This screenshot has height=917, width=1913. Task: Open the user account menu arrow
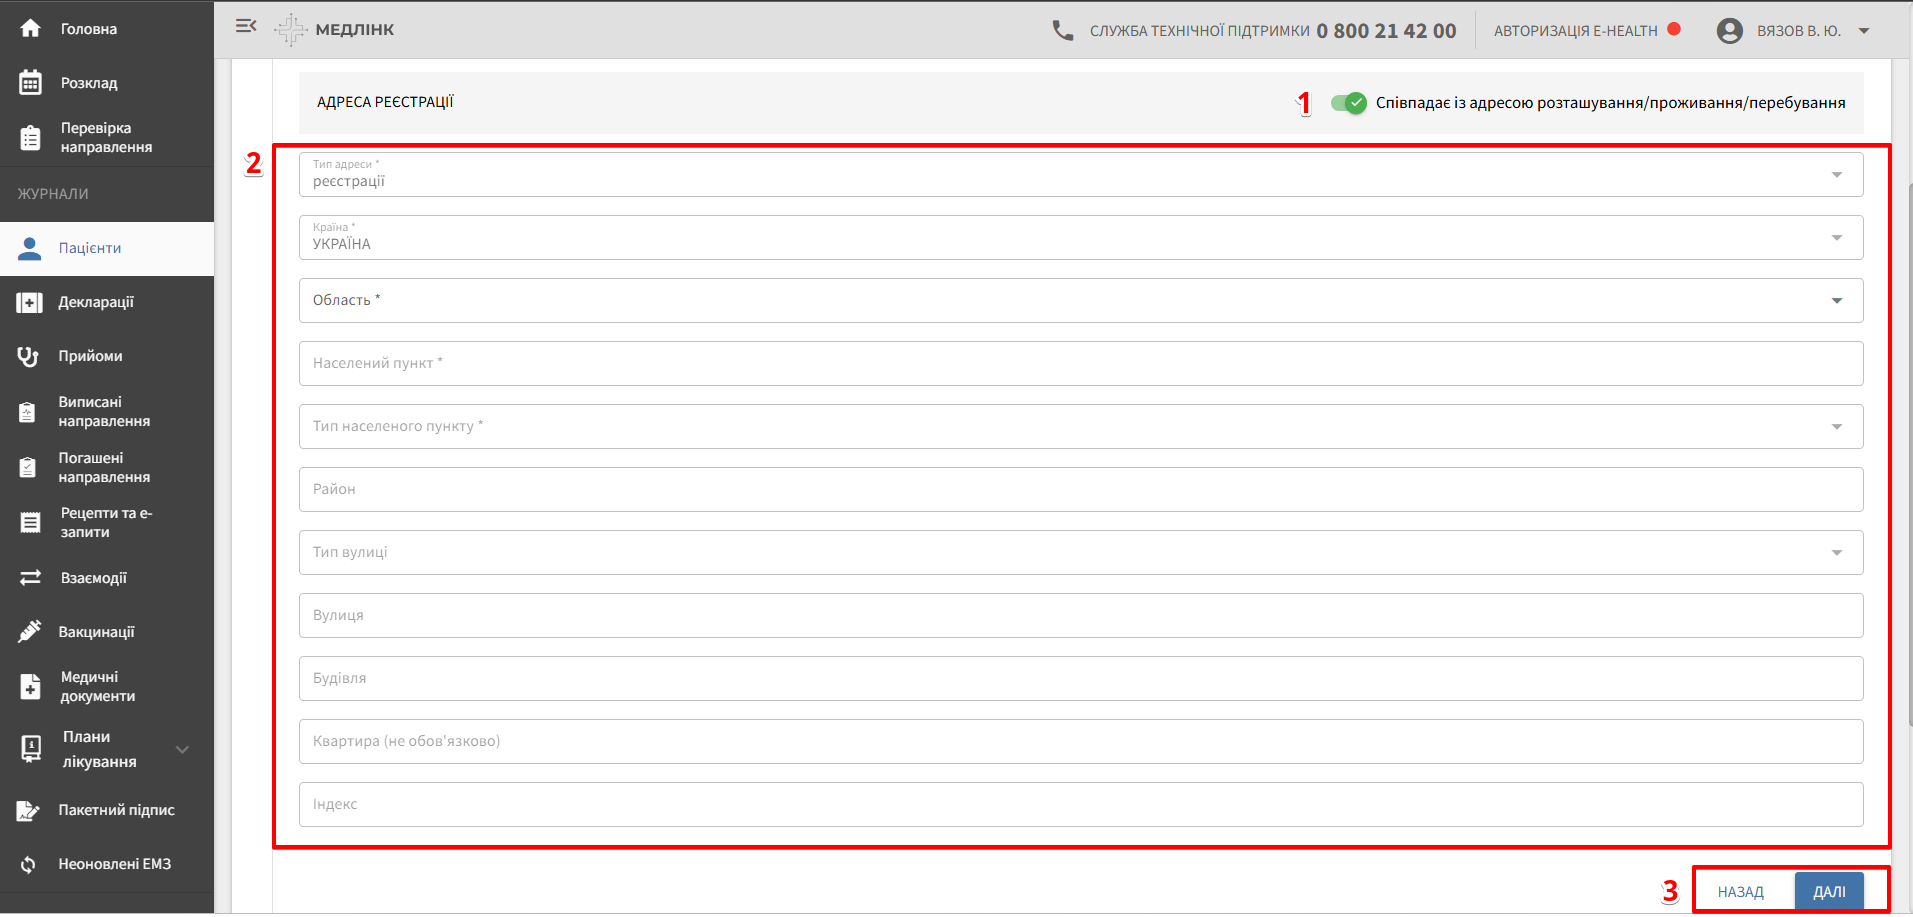(x=1864, y=31)
